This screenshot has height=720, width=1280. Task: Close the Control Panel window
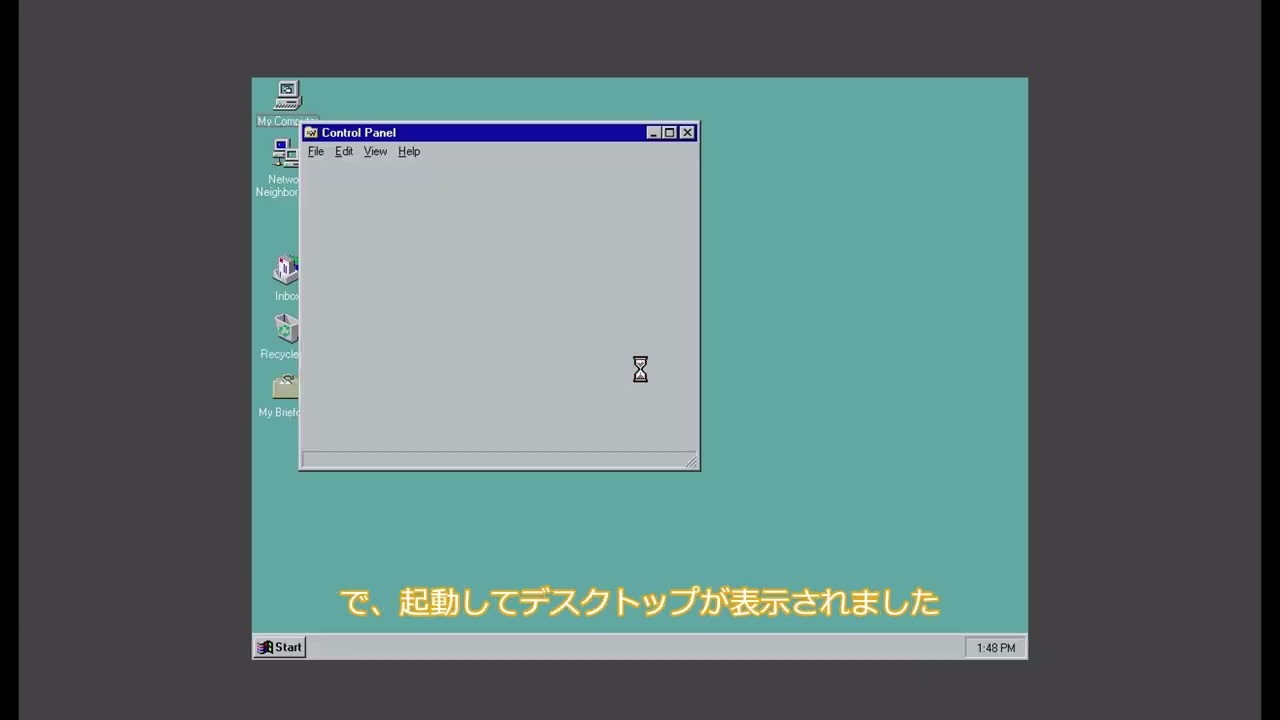pyautogui.click(x=687, y=133)
